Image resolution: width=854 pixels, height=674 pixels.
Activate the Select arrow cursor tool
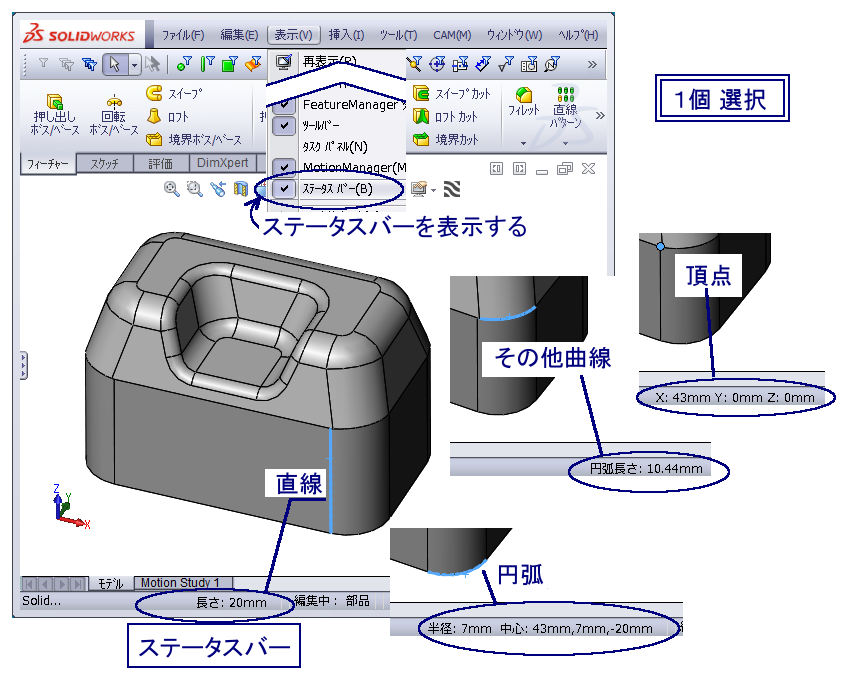point(115,64)
